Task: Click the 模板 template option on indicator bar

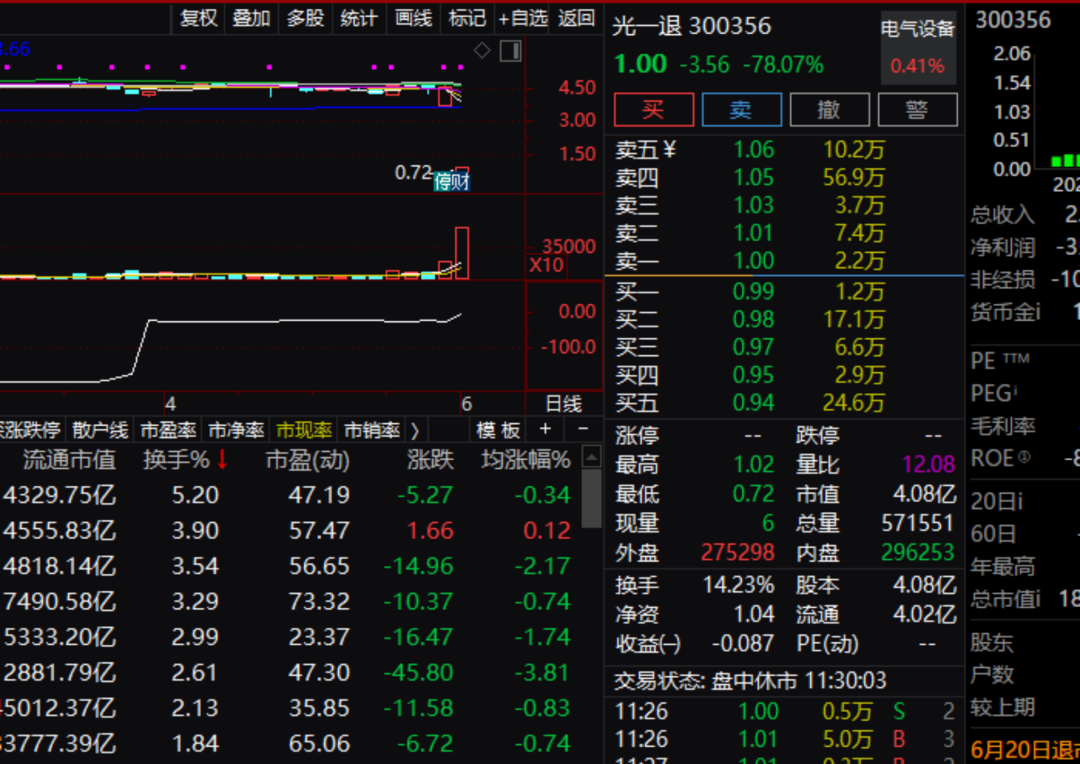Action: coord(497,430)
